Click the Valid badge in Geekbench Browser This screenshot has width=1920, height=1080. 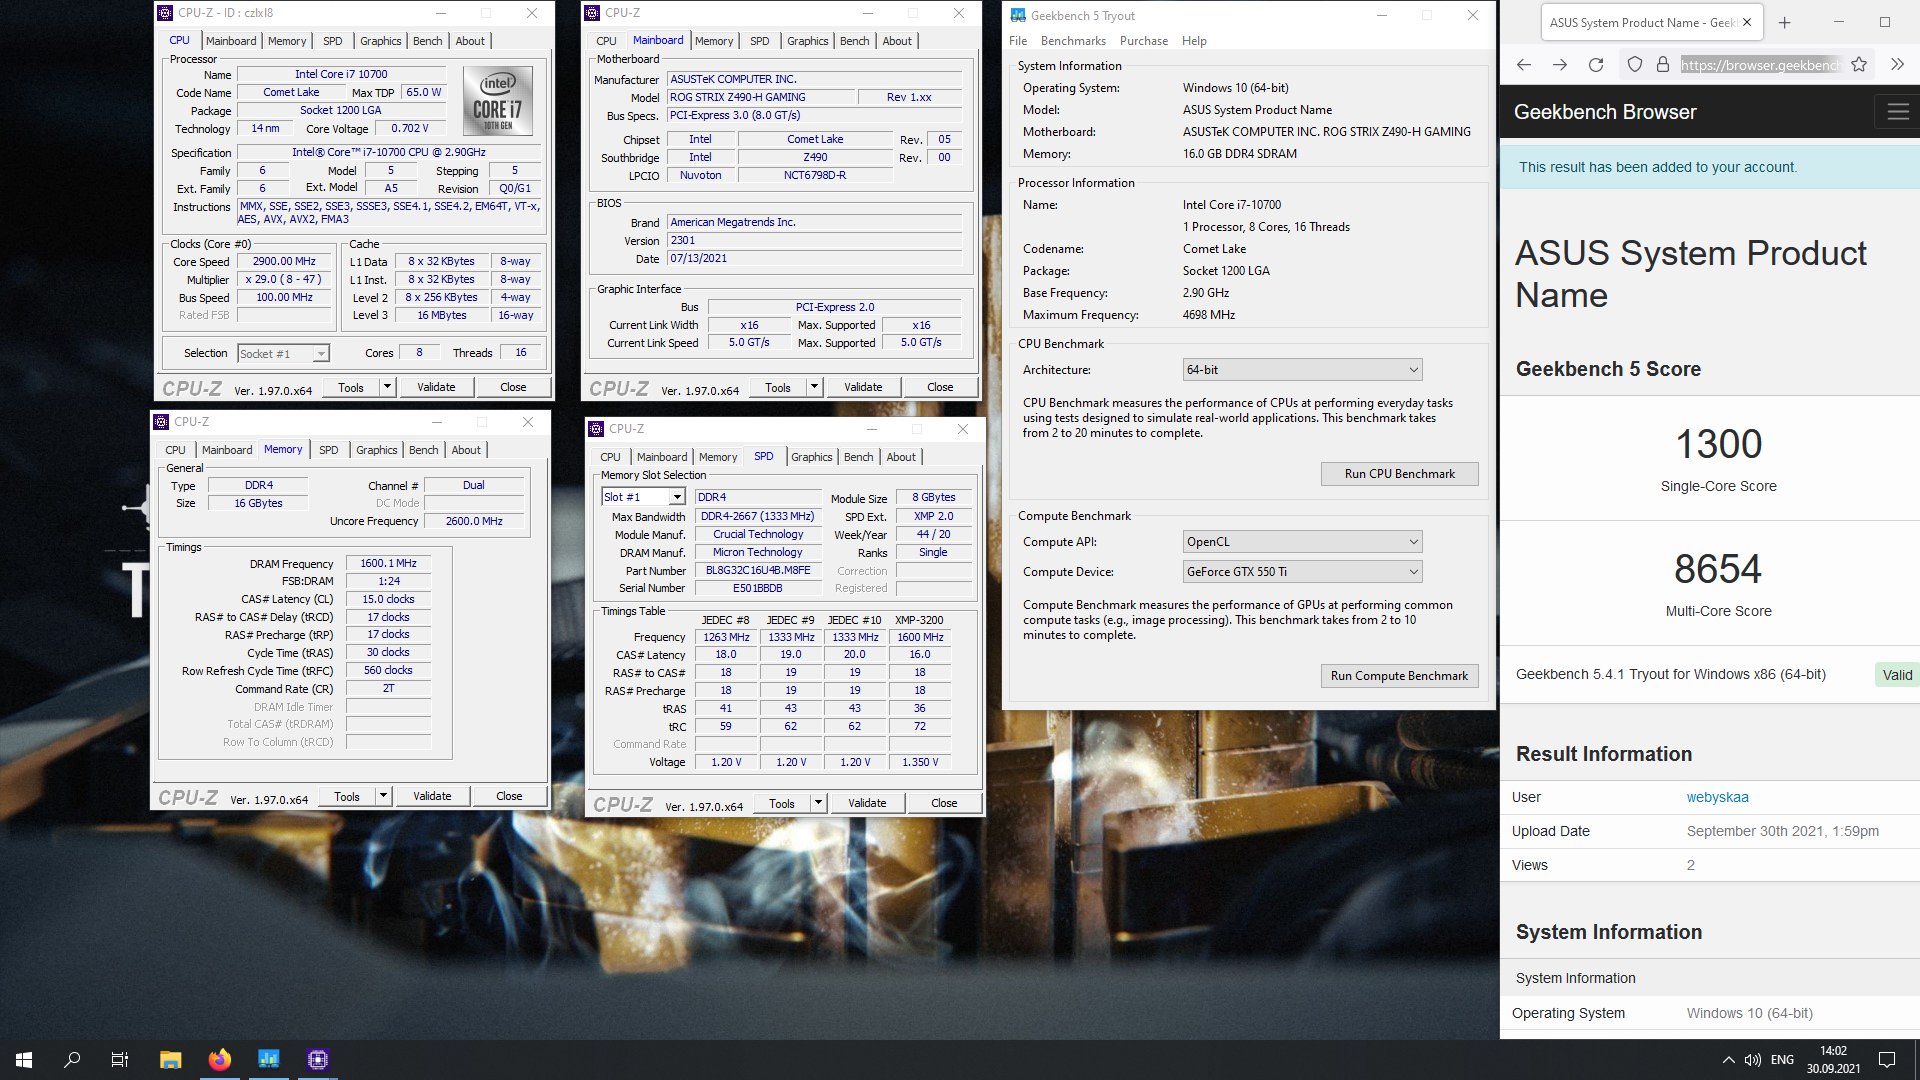click(1897, 675)
